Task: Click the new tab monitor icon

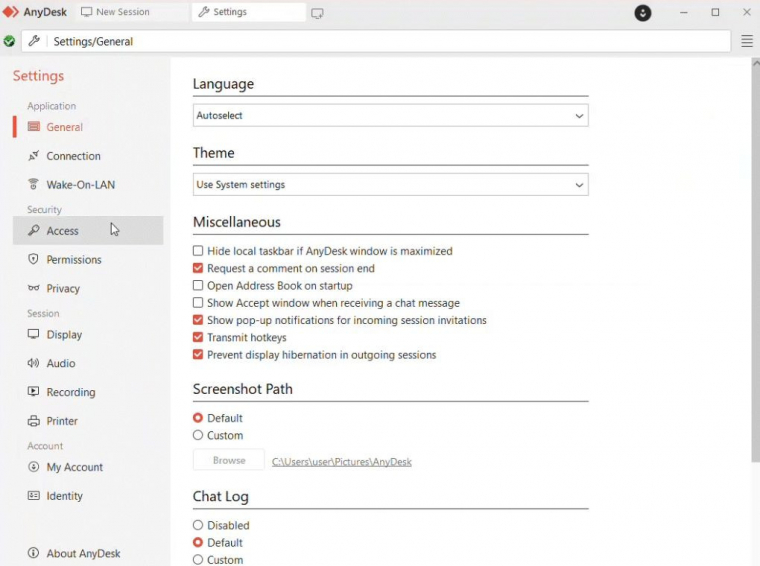Action: pyautogui.click(x=317, y=13)
